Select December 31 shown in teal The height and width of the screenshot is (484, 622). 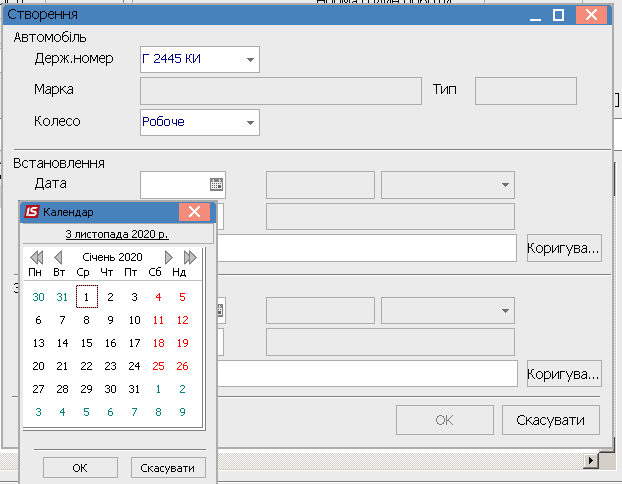pos(62,297)
